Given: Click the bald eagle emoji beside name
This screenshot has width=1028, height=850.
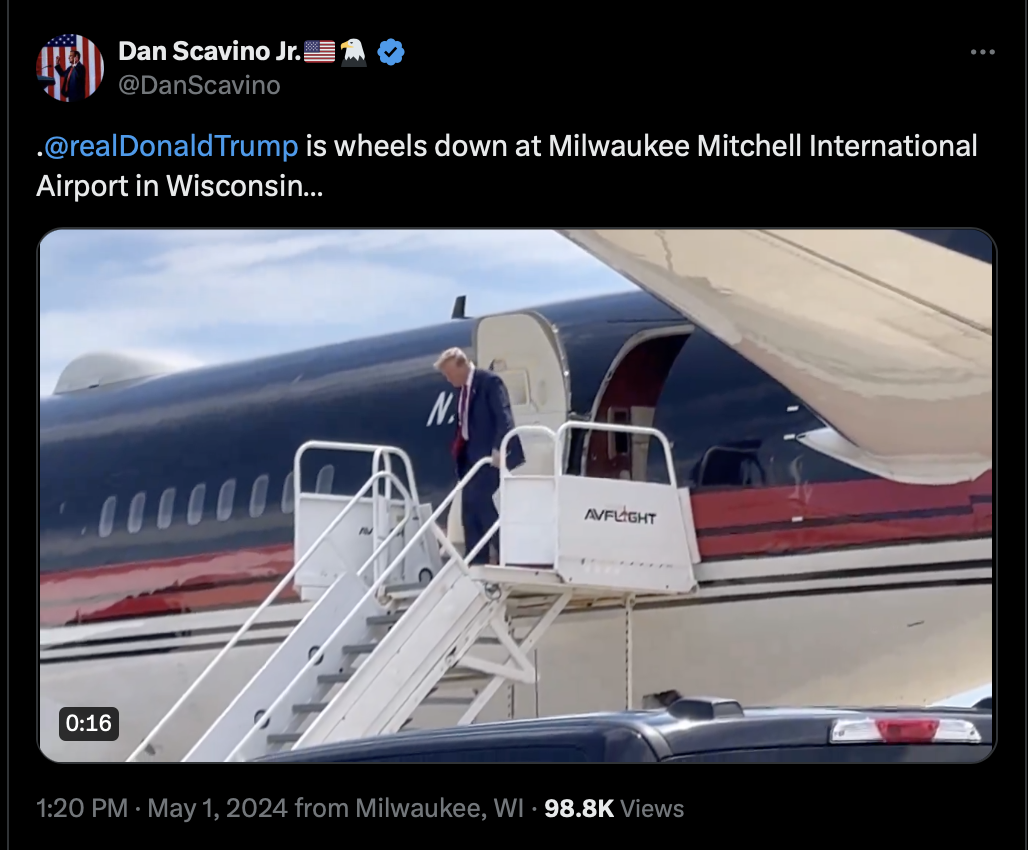Looking at the screenshot, I should click(x=354, y=51).
